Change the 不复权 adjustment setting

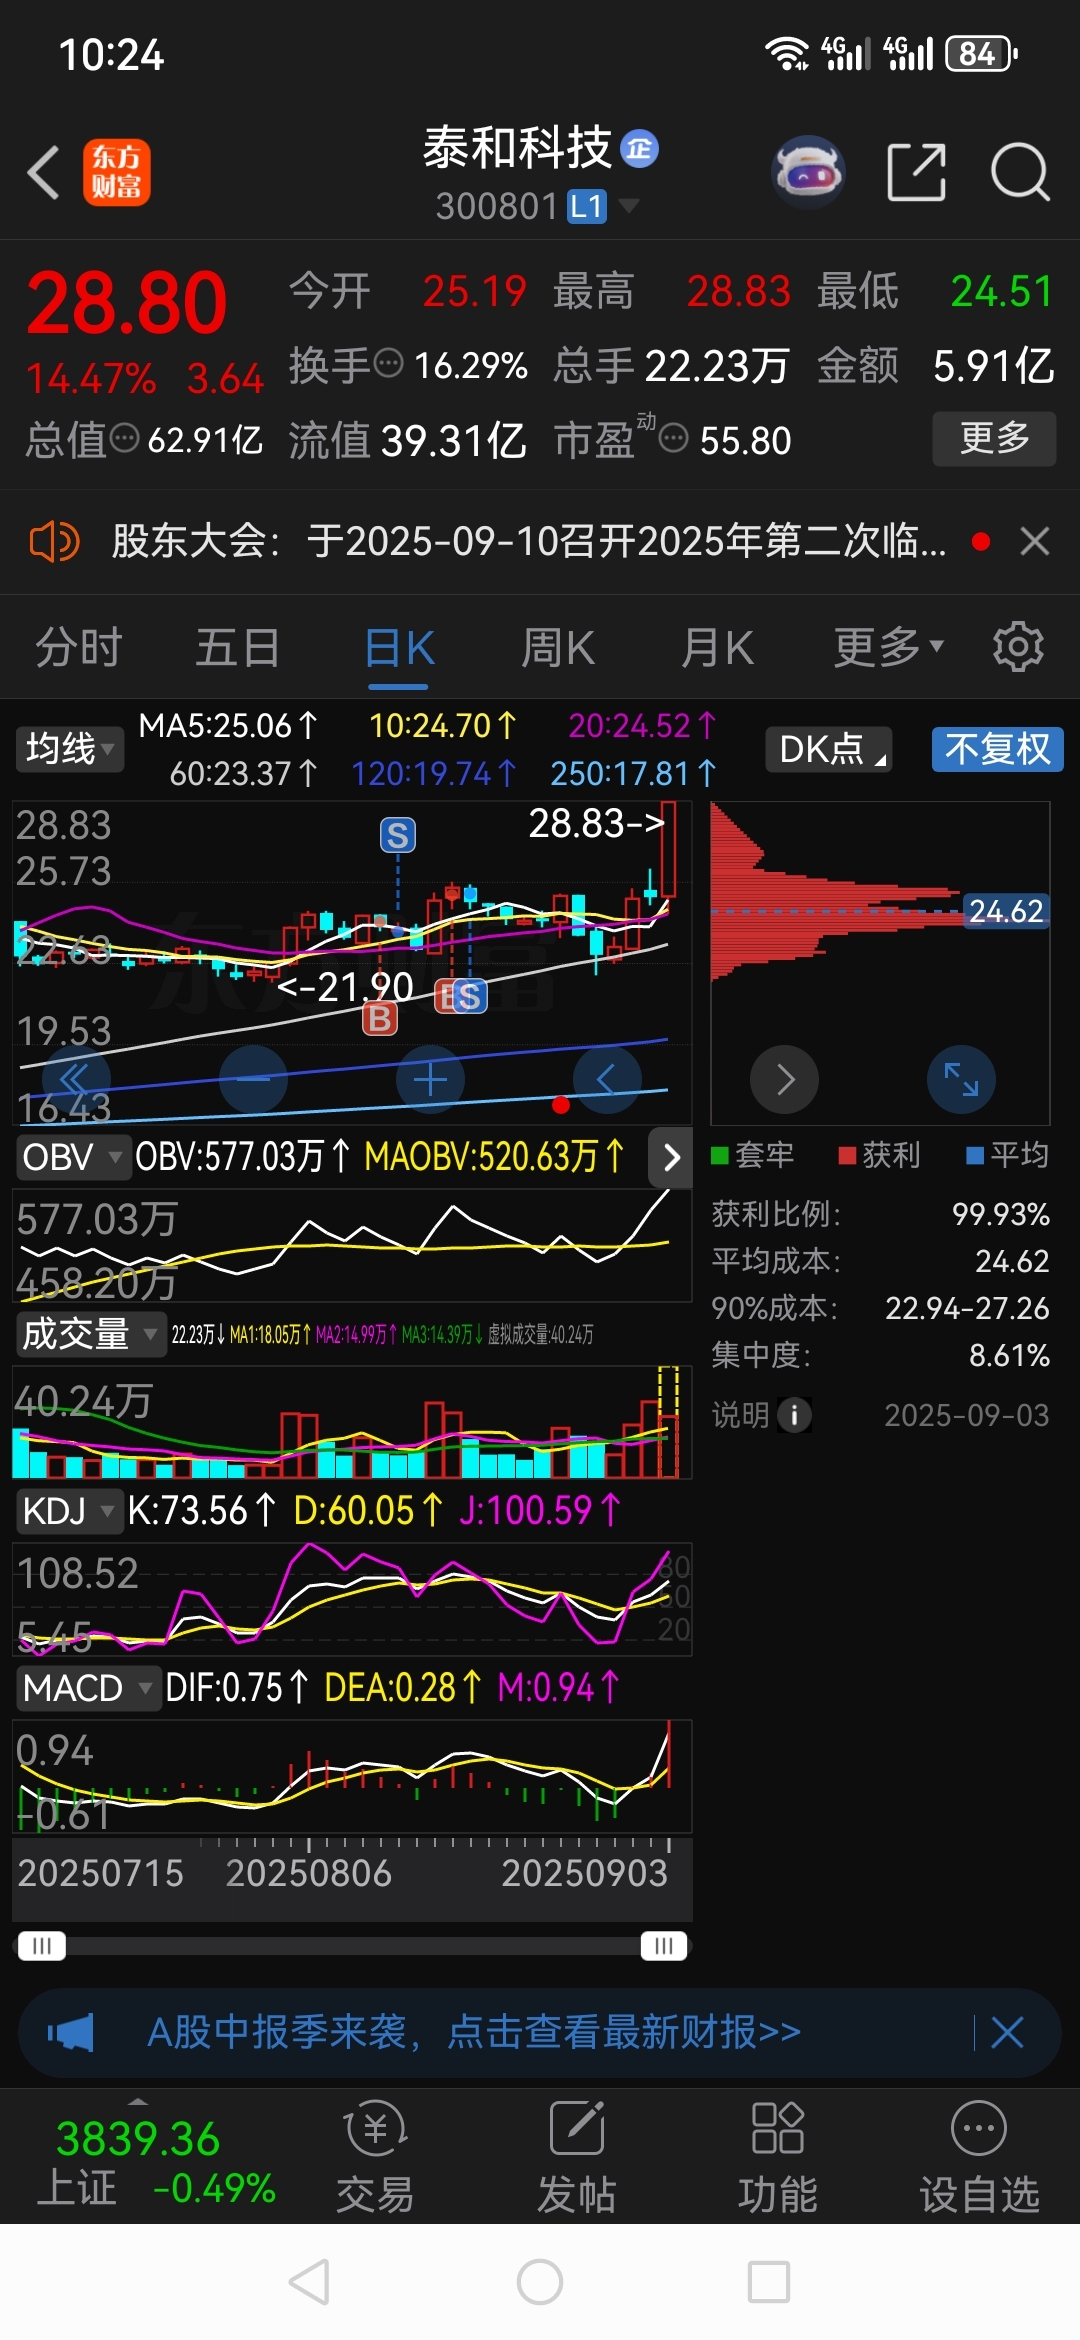click(998, 749)
